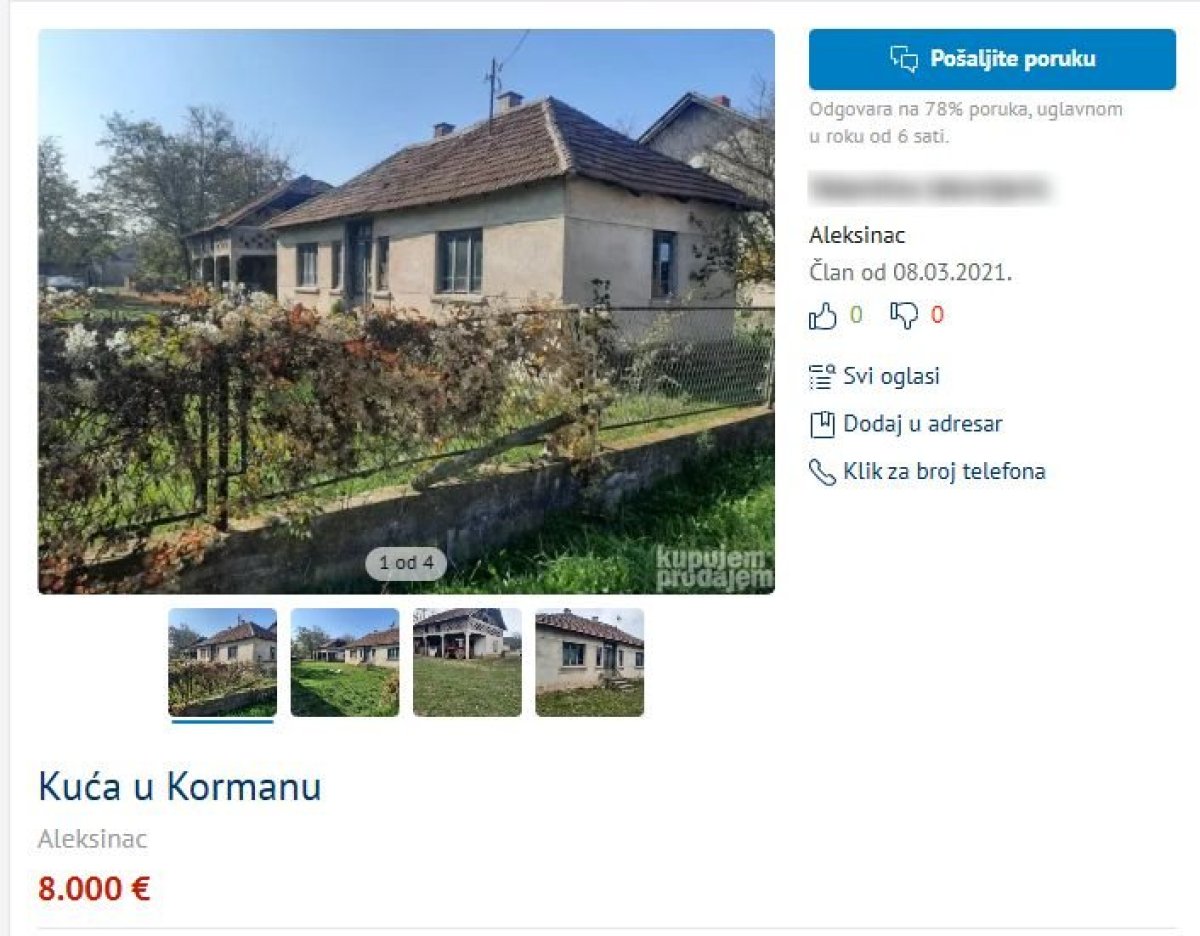
Task: Click the 1 od 4 photo counter
Action: (406, 563)
